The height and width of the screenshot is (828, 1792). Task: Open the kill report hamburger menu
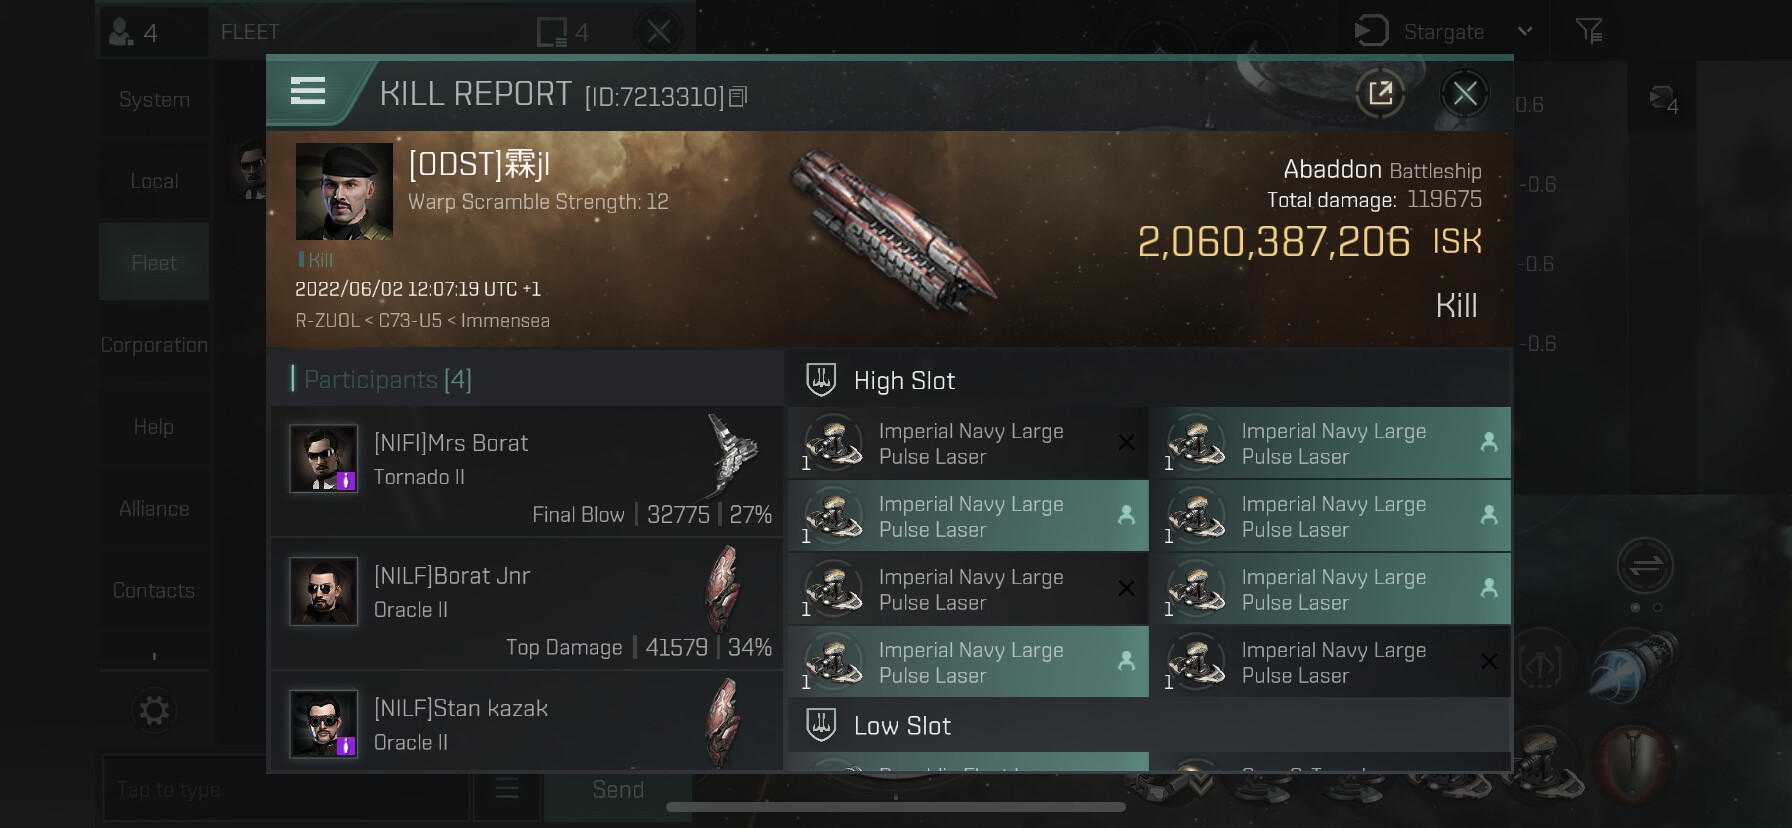tap(308, 92)
